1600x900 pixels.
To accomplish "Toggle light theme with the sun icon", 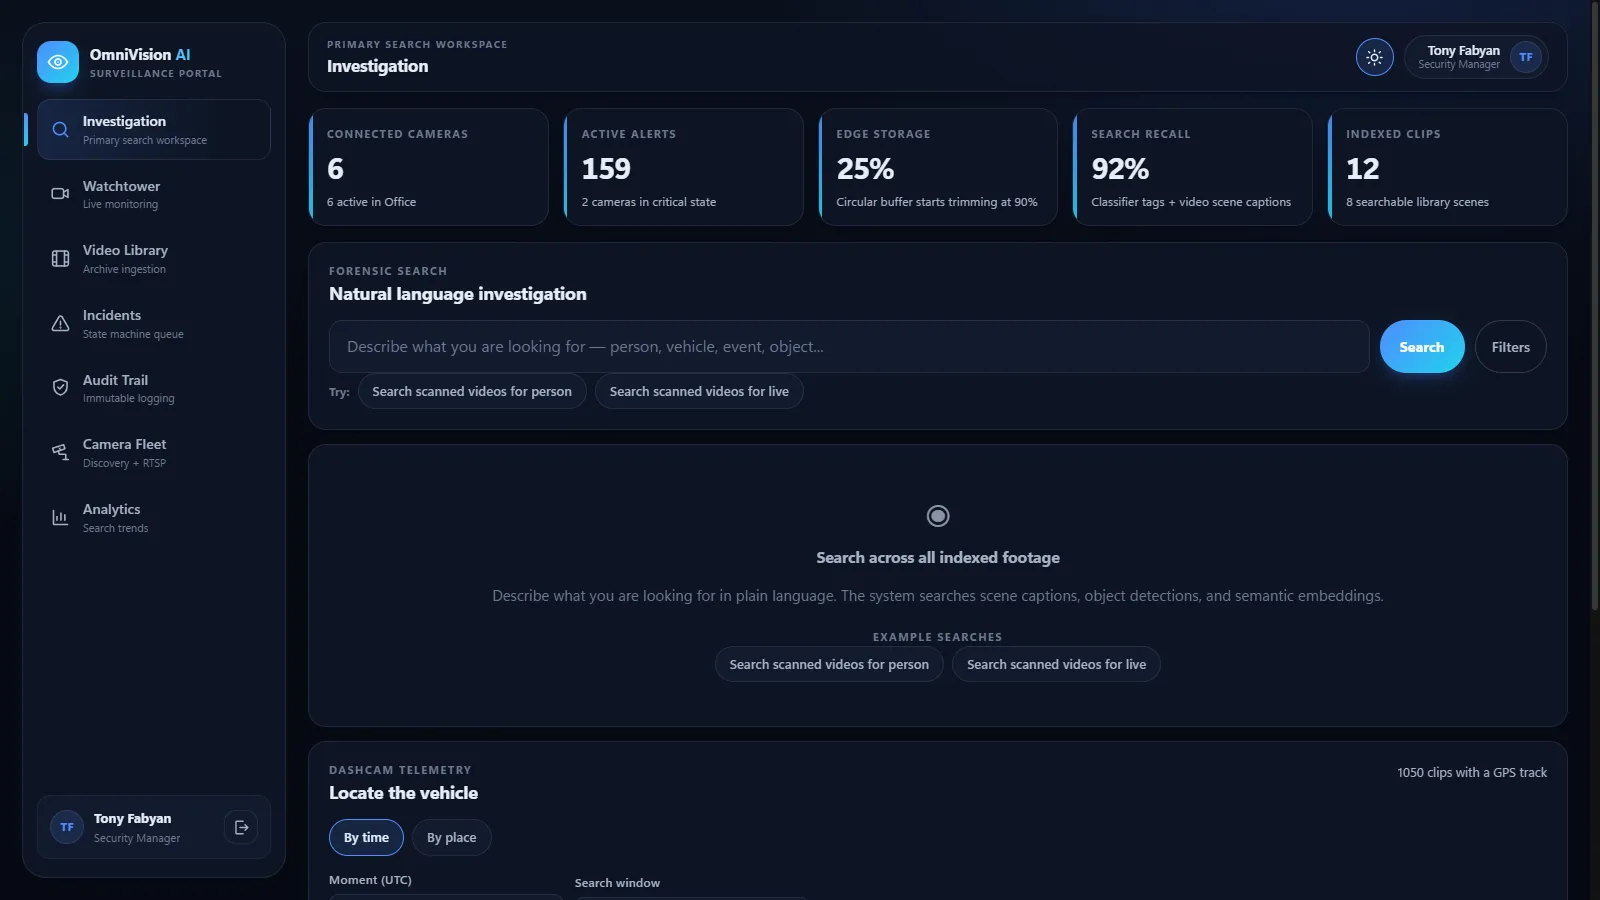I will click(1375, 57).
